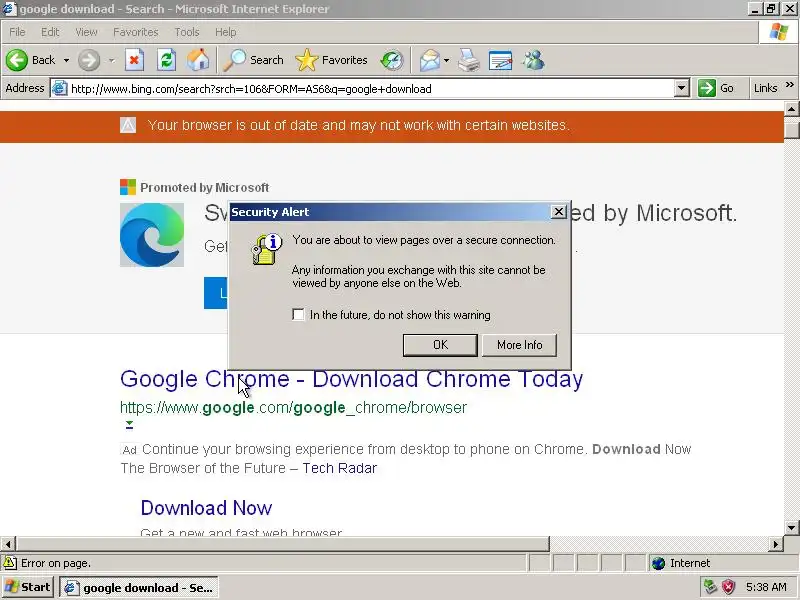The image size is (800, 600).
Task: Click the green Back arrow icon
Action: point(17,60)
